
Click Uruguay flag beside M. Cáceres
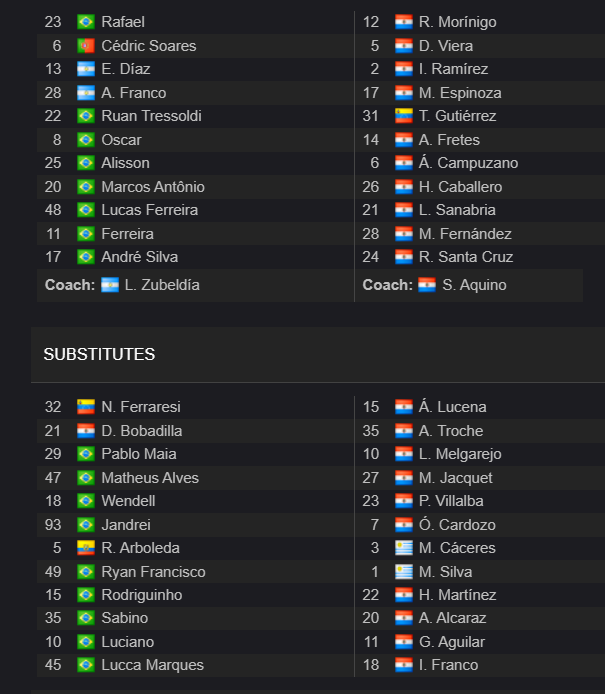point(404,548)
